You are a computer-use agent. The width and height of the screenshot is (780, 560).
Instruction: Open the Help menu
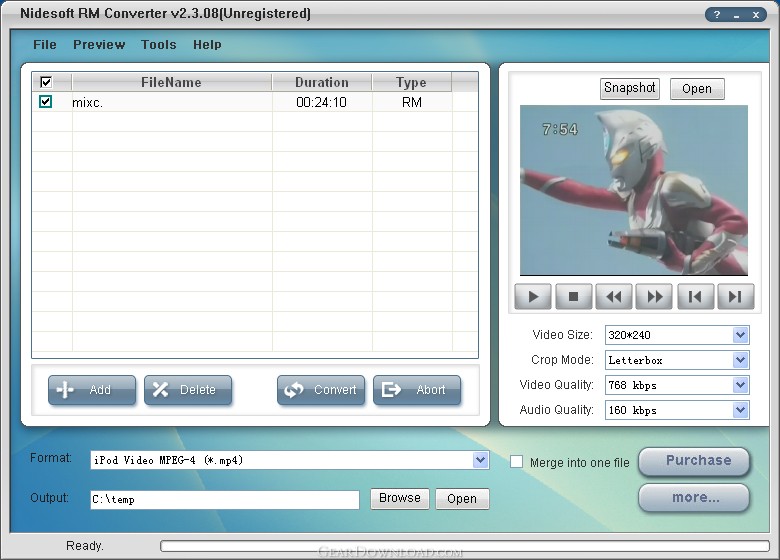207,45
